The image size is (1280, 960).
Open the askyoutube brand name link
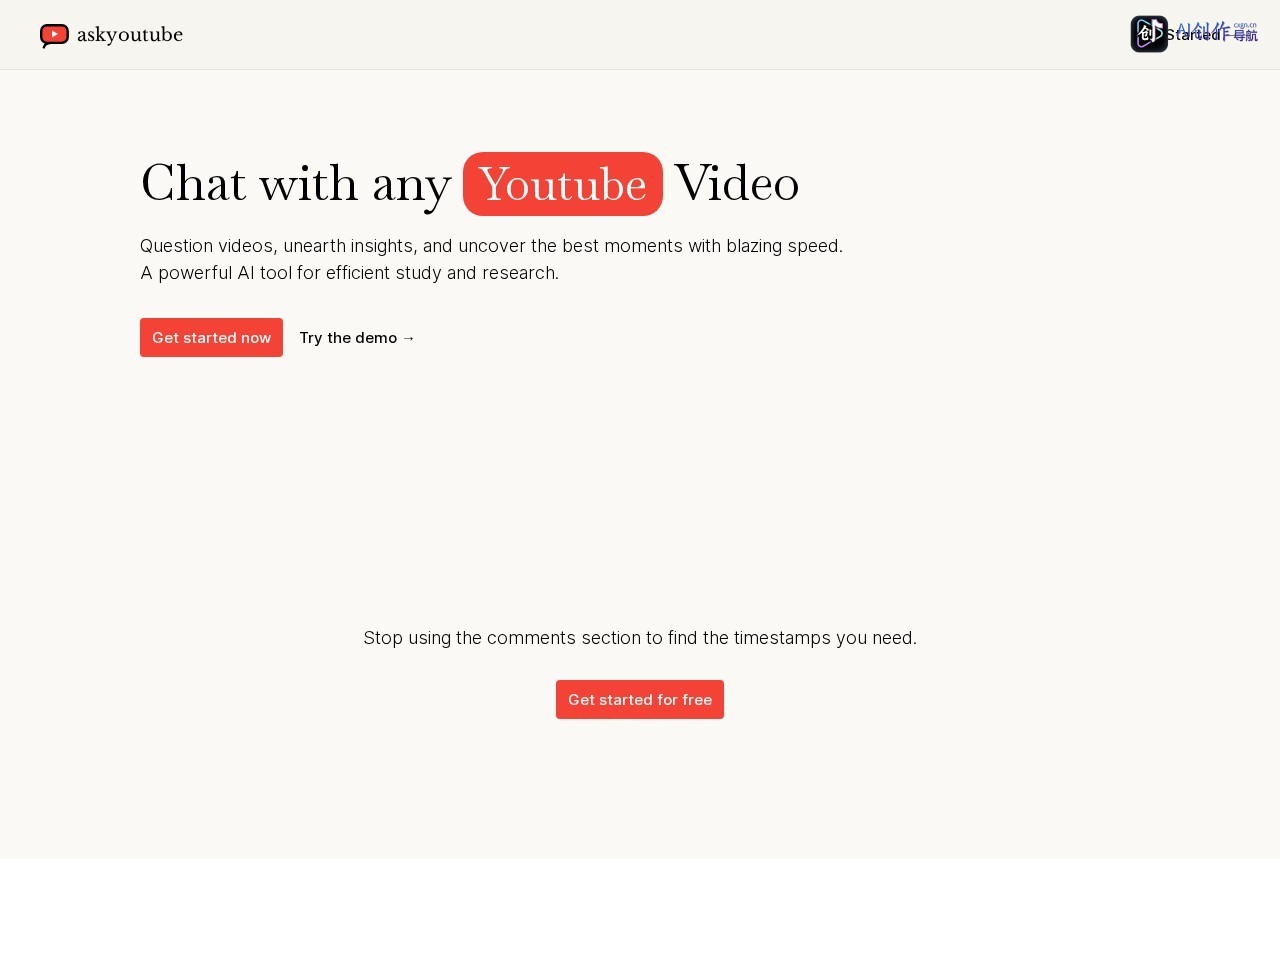[x=130, y=35]
